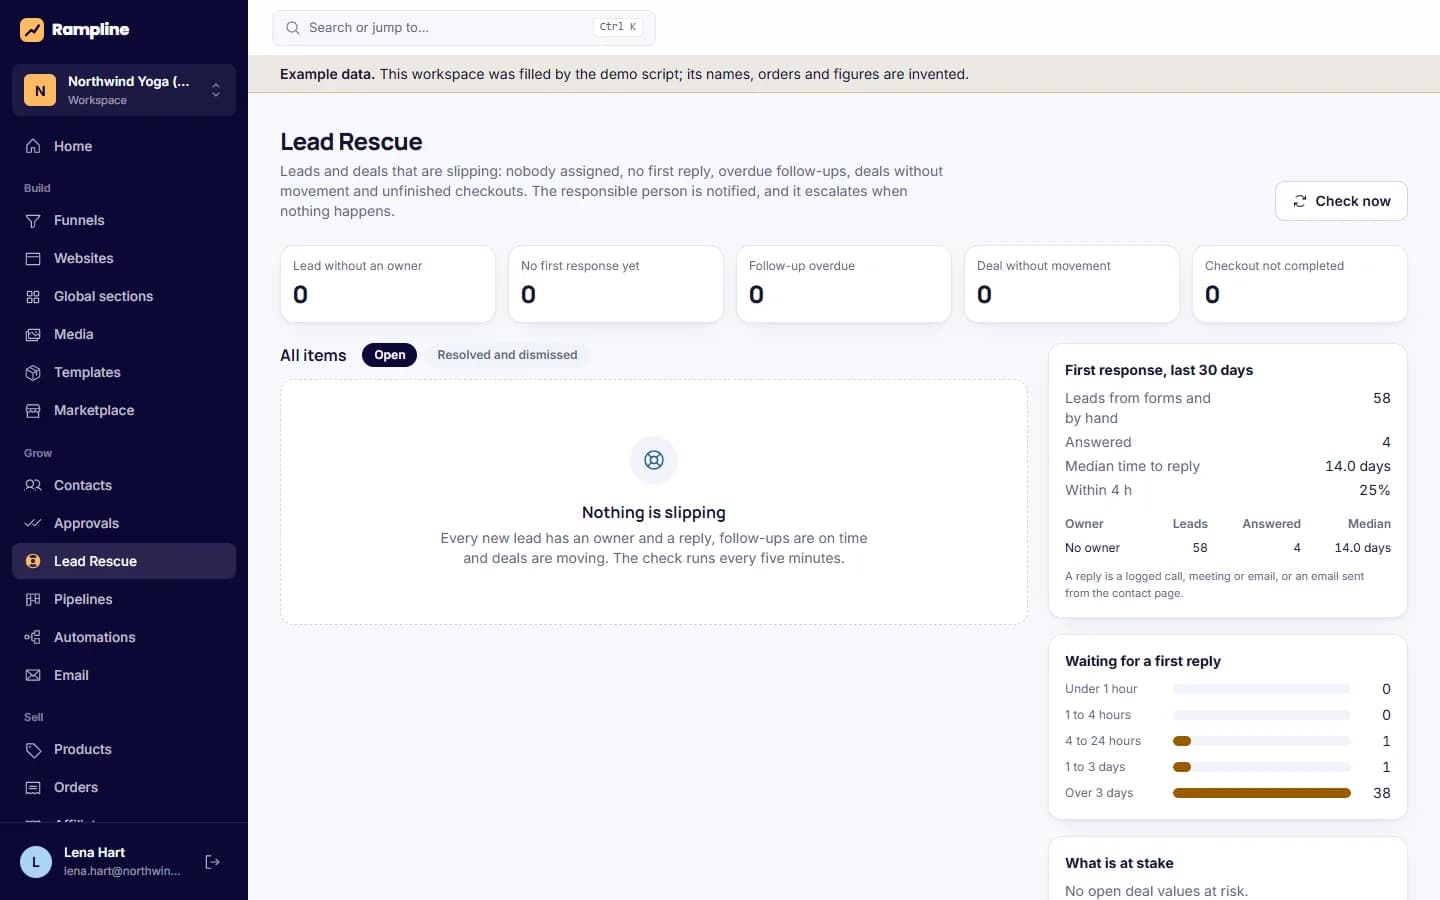1440x900 pixels.
Task: Click the No owner row label
Action: (x=1092, y=548)
